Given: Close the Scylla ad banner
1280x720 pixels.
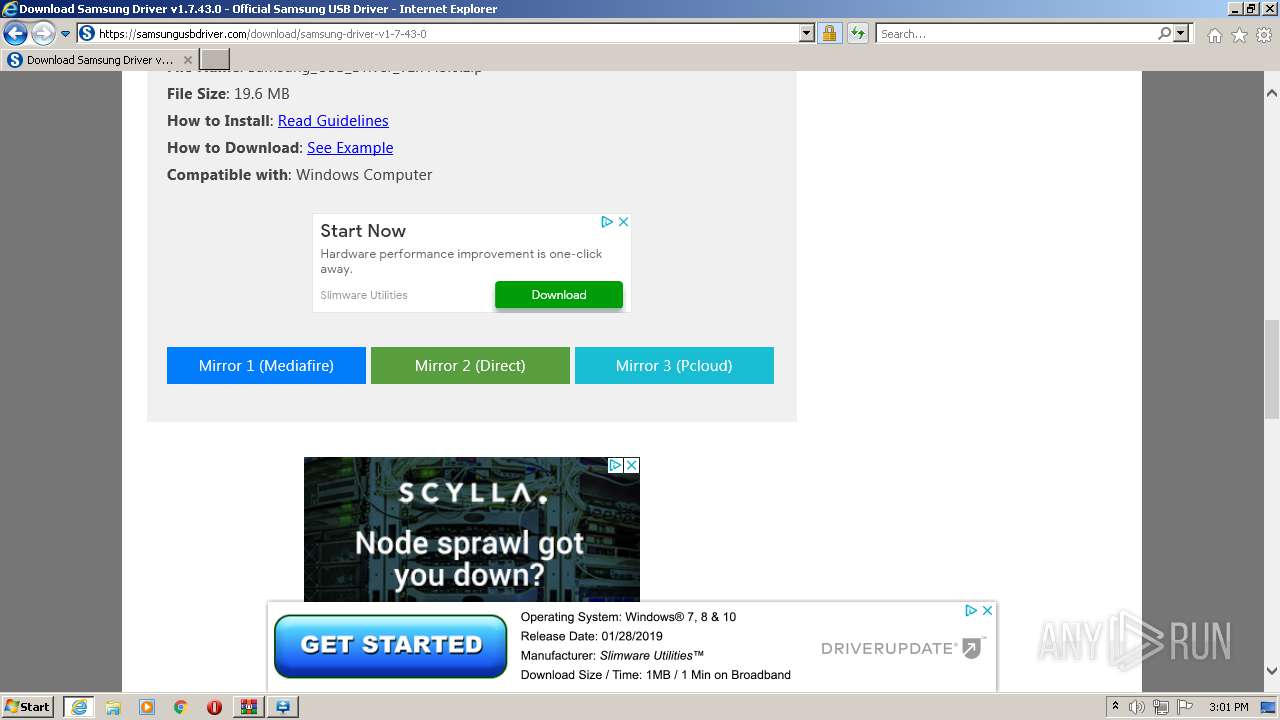Looking at the screenshot, I should 632,465.
